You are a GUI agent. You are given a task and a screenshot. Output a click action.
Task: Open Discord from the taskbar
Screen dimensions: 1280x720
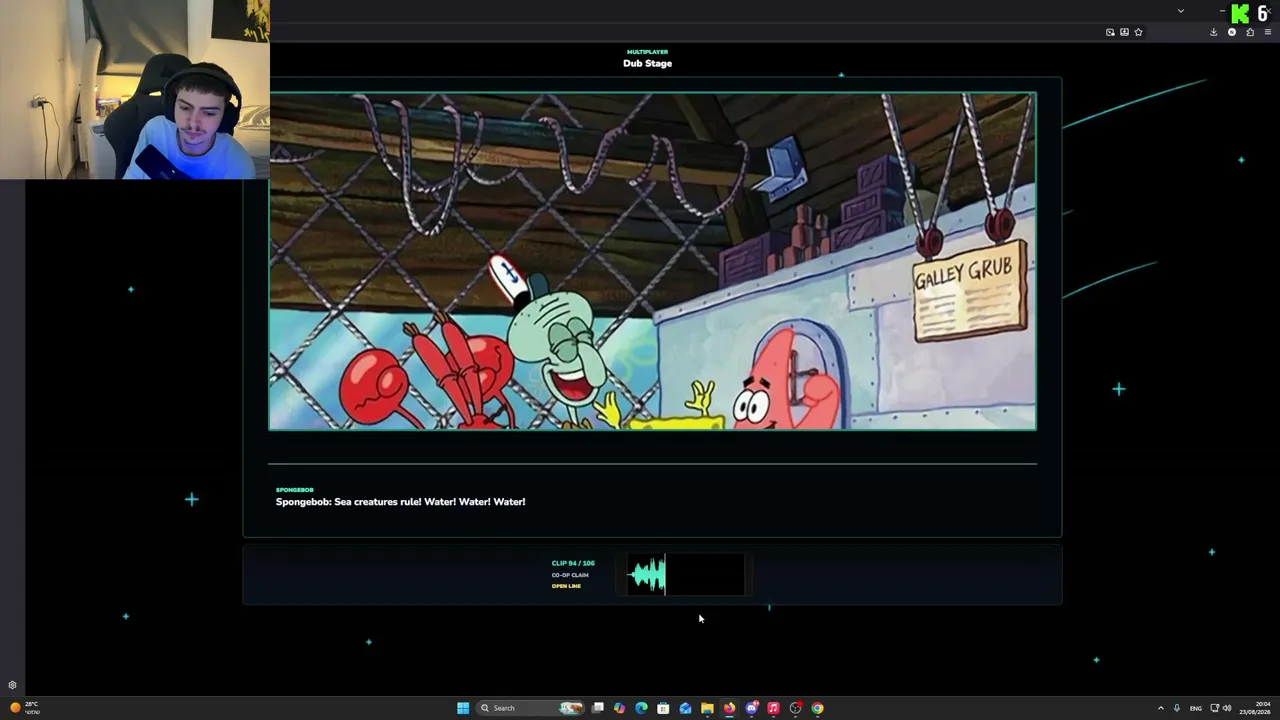(x=752, y=708)
